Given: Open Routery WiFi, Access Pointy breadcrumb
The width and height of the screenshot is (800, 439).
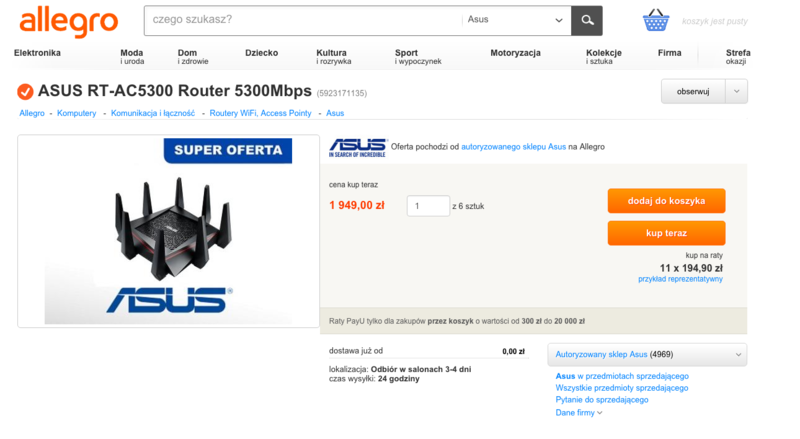Looking at the screenshot, I should 260,113.
